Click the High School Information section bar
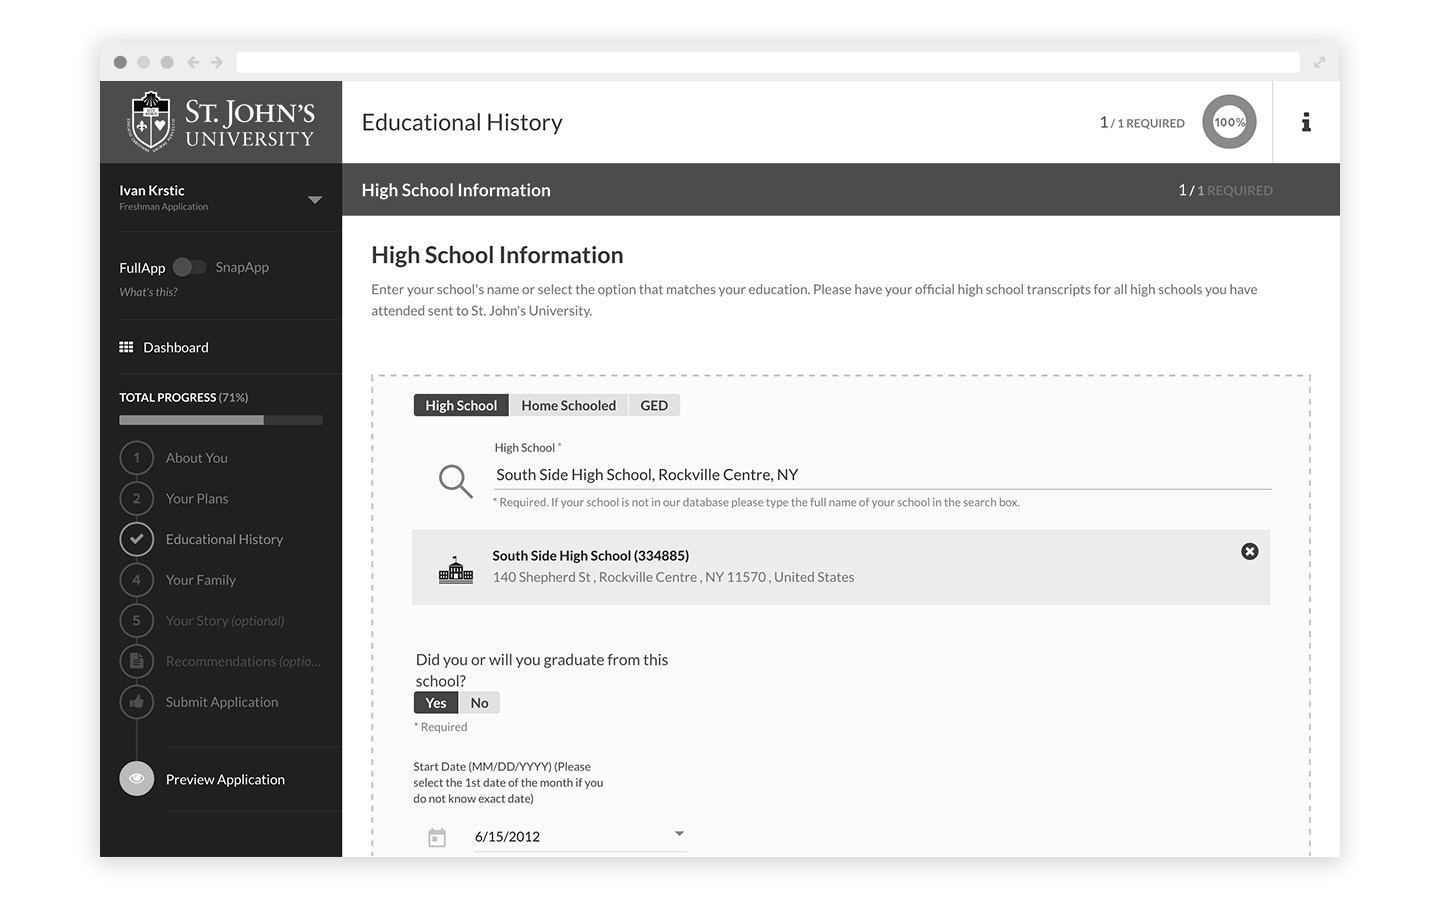The image size is (1440, 900). pyautogui.click(x=841, y=190)
